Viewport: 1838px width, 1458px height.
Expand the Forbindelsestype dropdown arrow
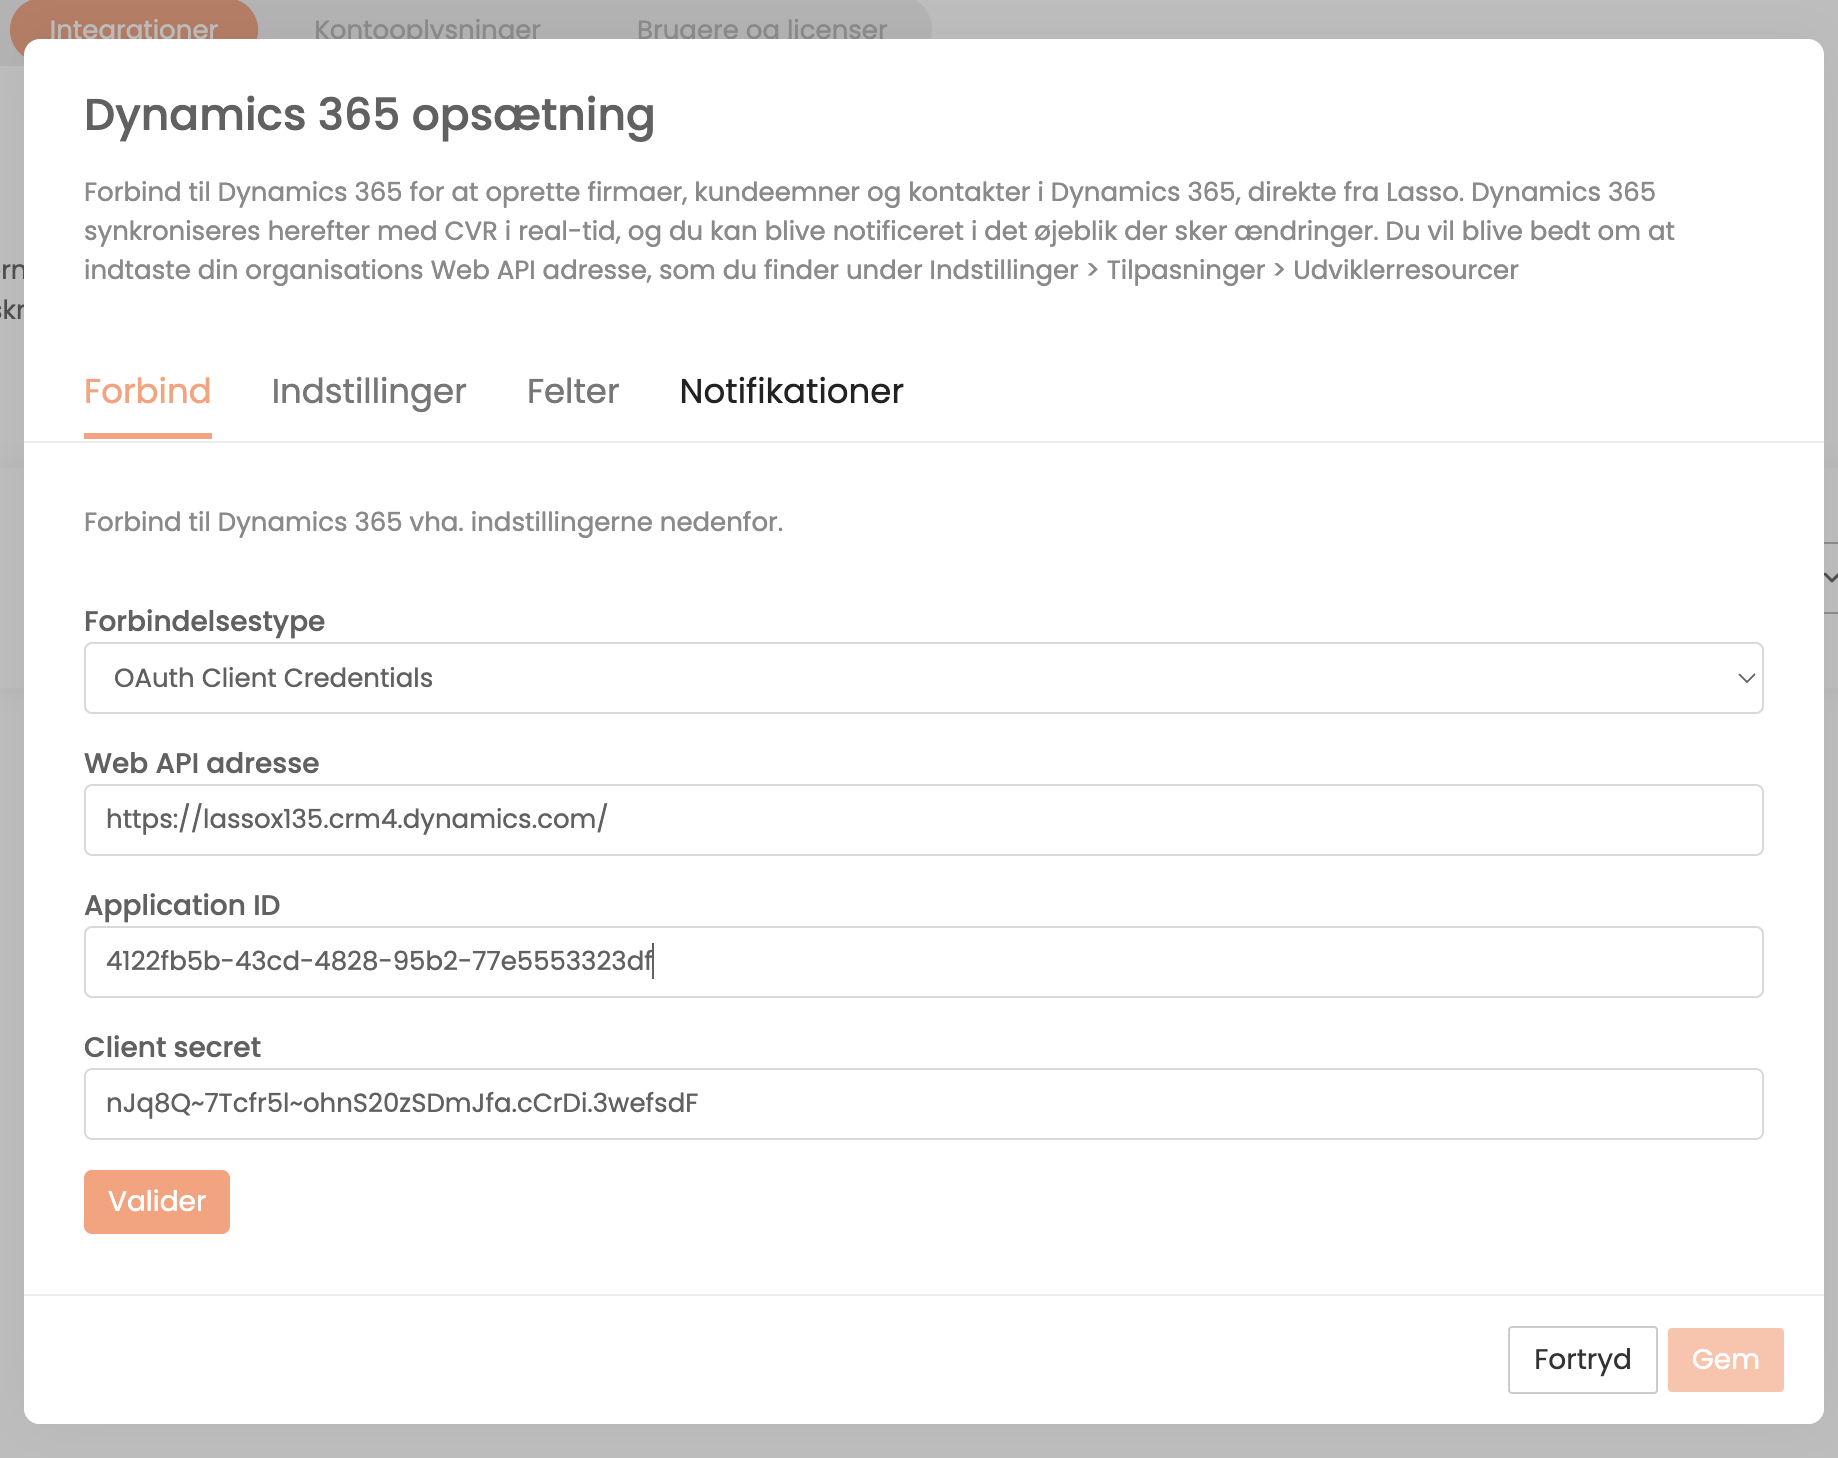coord(1746,678)
